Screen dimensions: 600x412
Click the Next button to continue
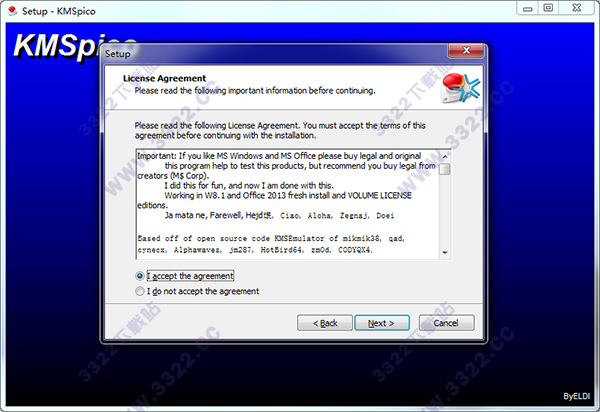382,323
